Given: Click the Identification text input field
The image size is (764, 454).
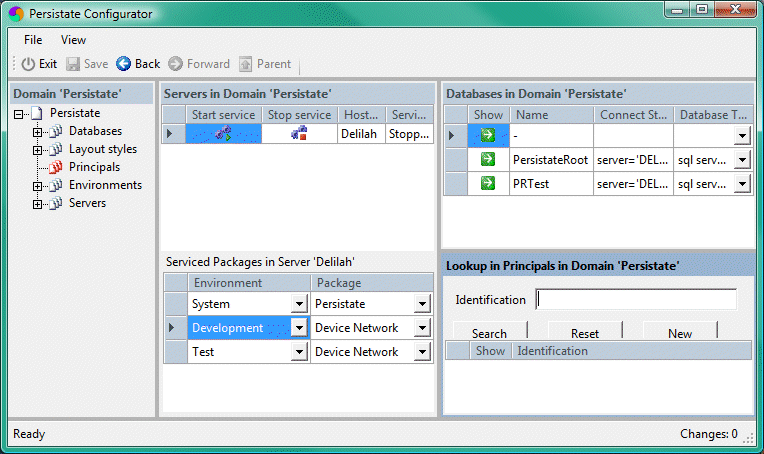Looking at the screenshot, I should click(x=636, y=299).
